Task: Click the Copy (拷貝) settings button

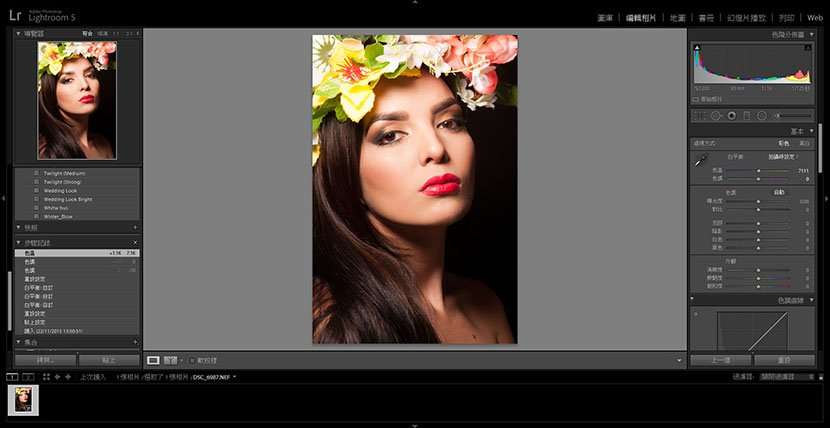Action: pos(46,360)
